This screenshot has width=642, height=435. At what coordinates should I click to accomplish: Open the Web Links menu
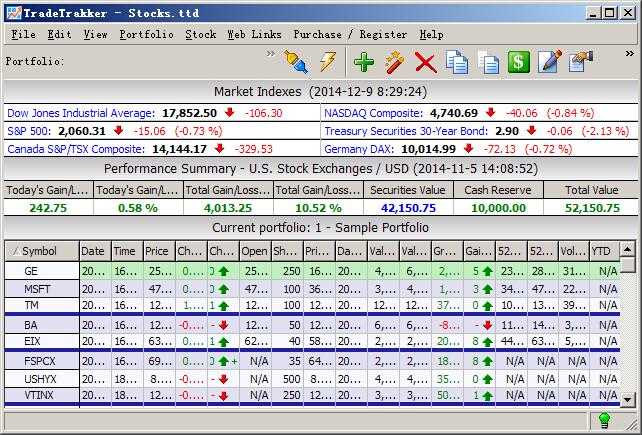click(x=254, y=34)
